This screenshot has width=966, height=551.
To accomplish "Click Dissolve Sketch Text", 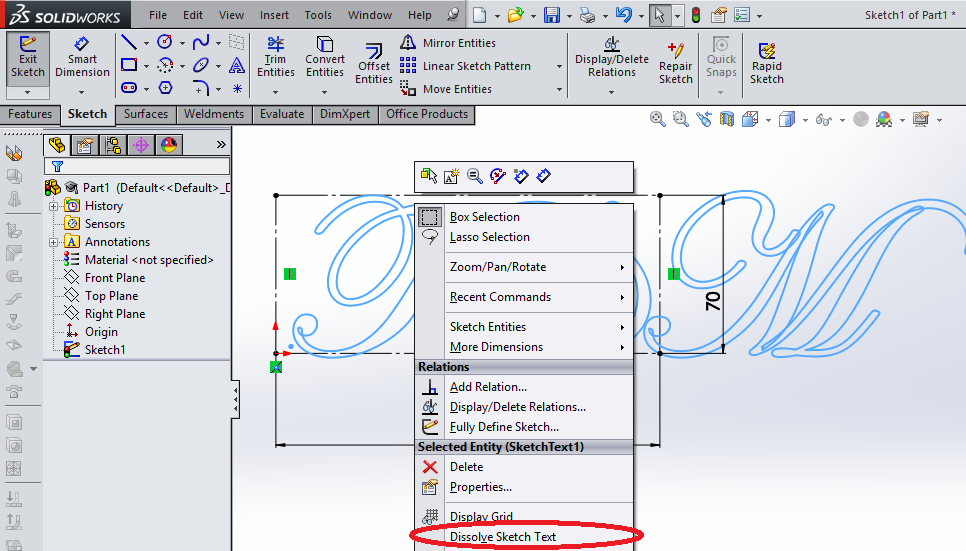I will (525, 537).
